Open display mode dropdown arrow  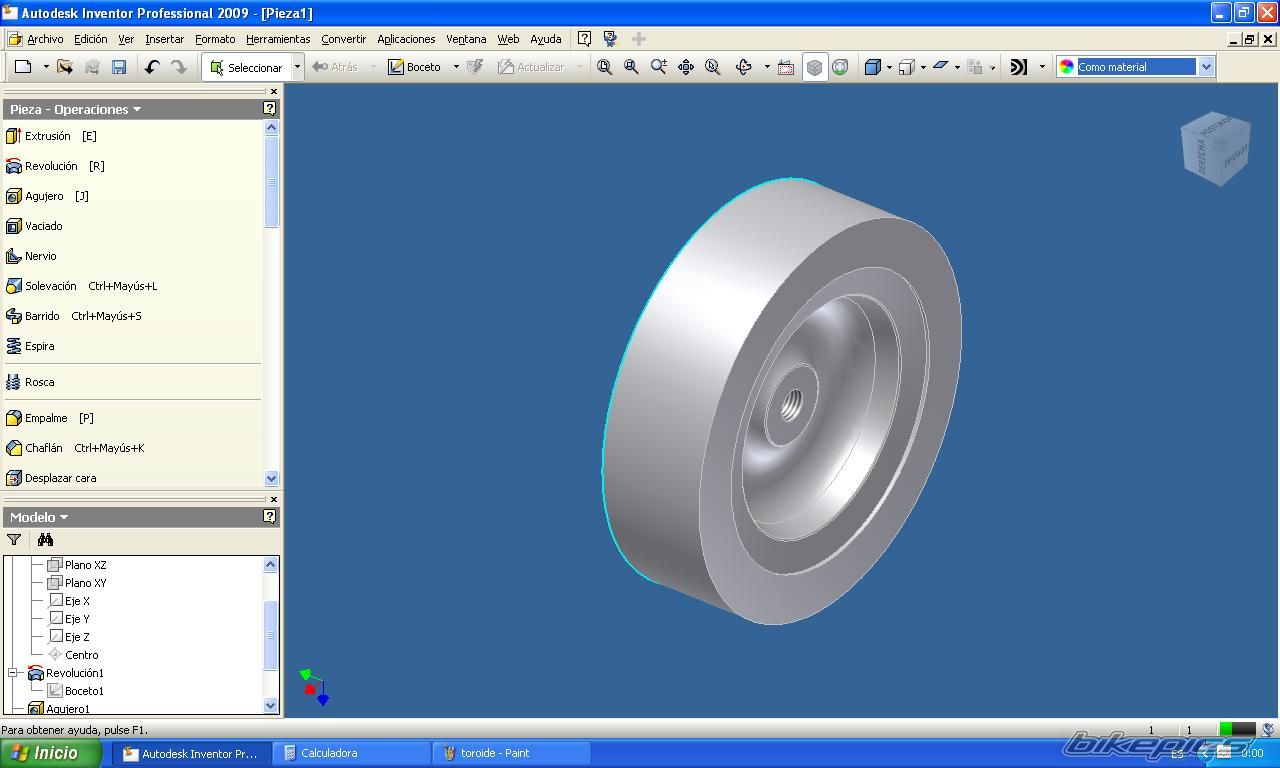coord(889,67)
